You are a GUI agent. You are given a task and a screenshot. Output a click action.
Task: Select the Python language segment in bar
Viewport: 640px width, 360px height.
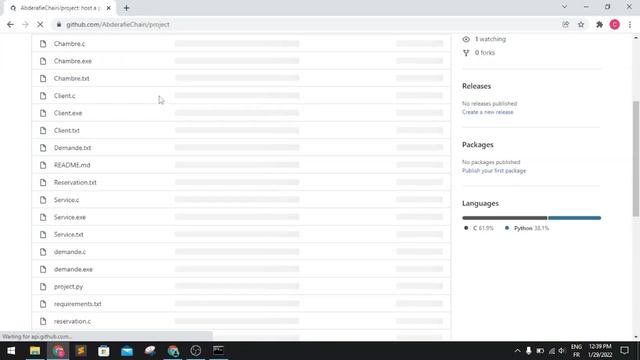coord(574,218)
